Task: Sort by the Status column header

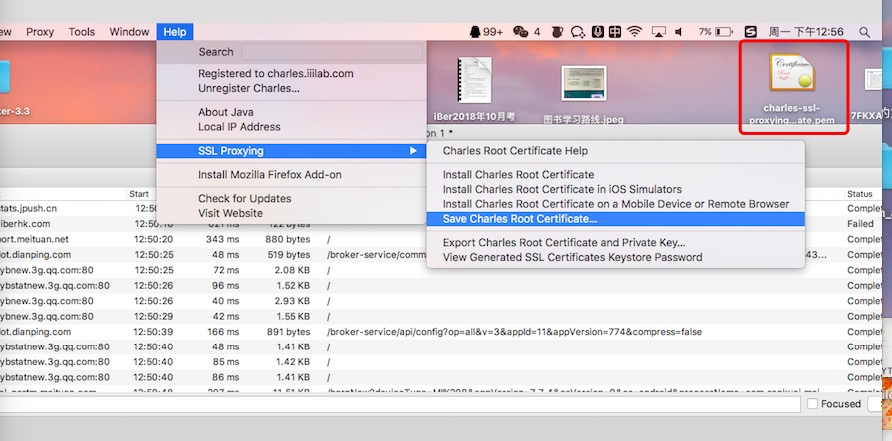Action: coord(860,194)
